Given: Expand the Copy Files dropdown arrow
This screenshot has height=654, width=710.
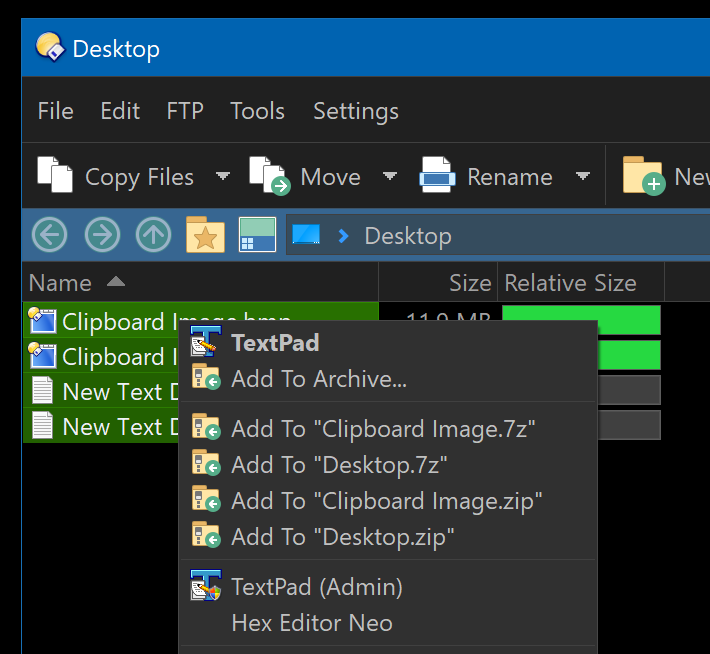Looking at the screenshot, I should pos(222,175).
